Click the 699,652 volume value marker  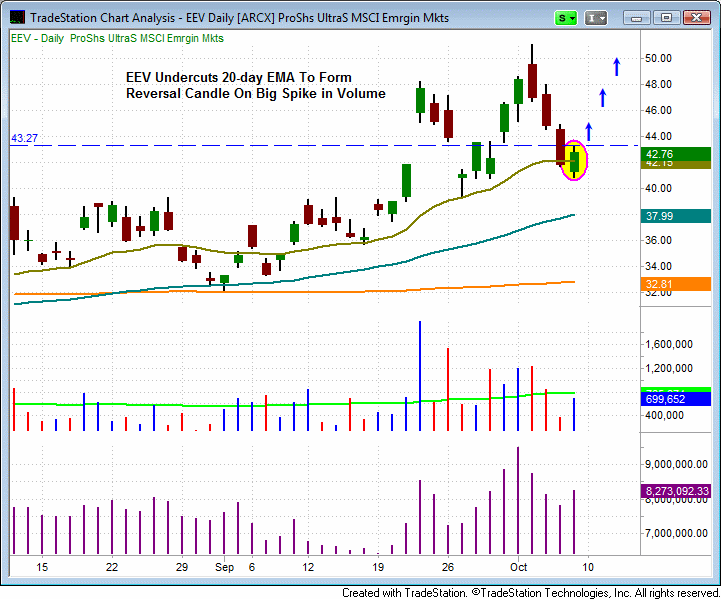tap(675, 399)
